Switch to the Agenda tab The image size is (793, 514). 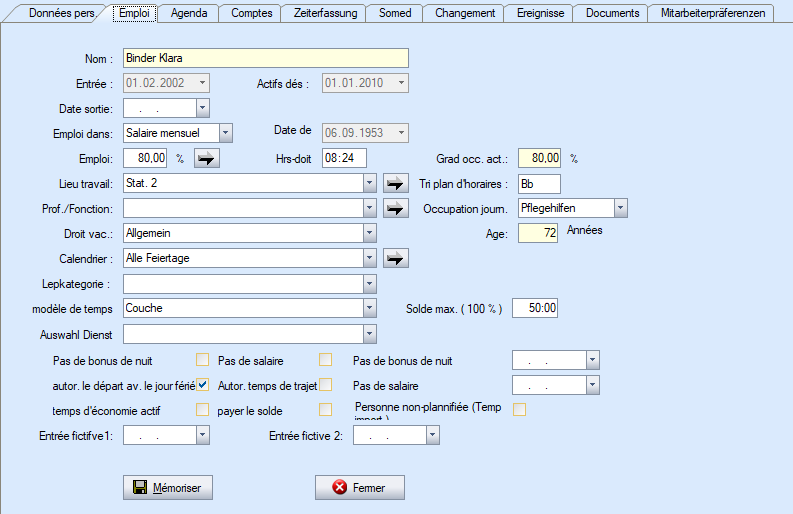(x=189, y=13)
